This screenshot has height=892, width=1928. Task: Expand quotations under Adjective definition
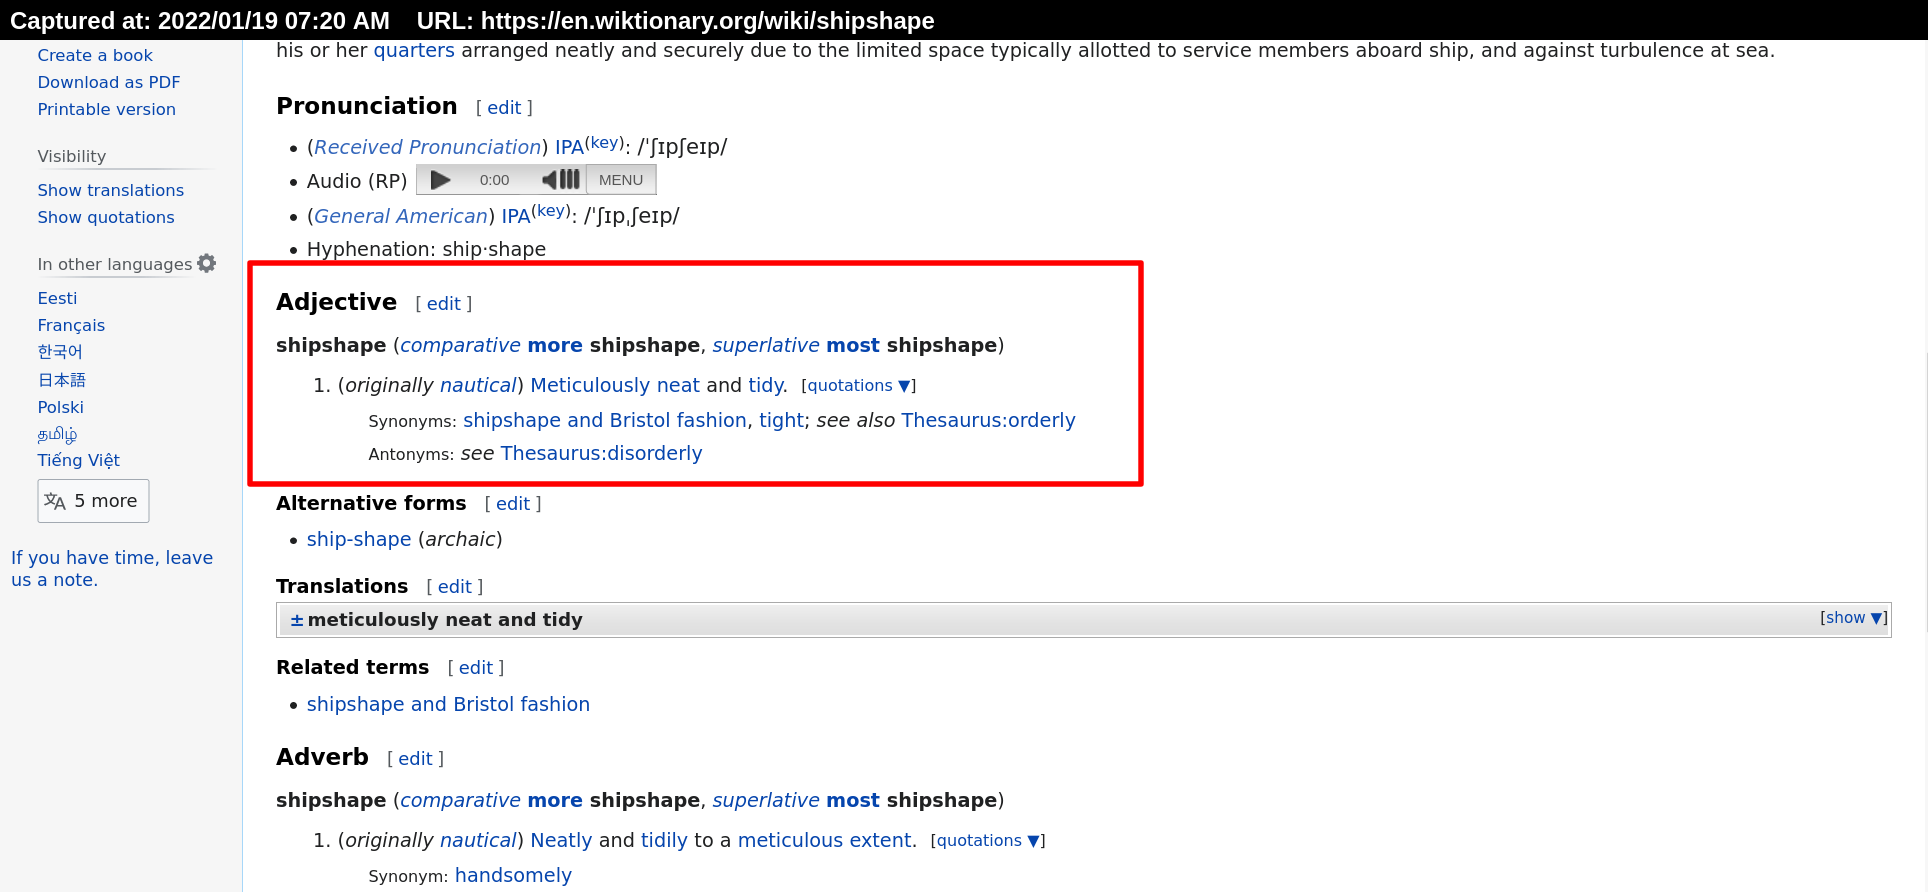(x=859, y=386)
